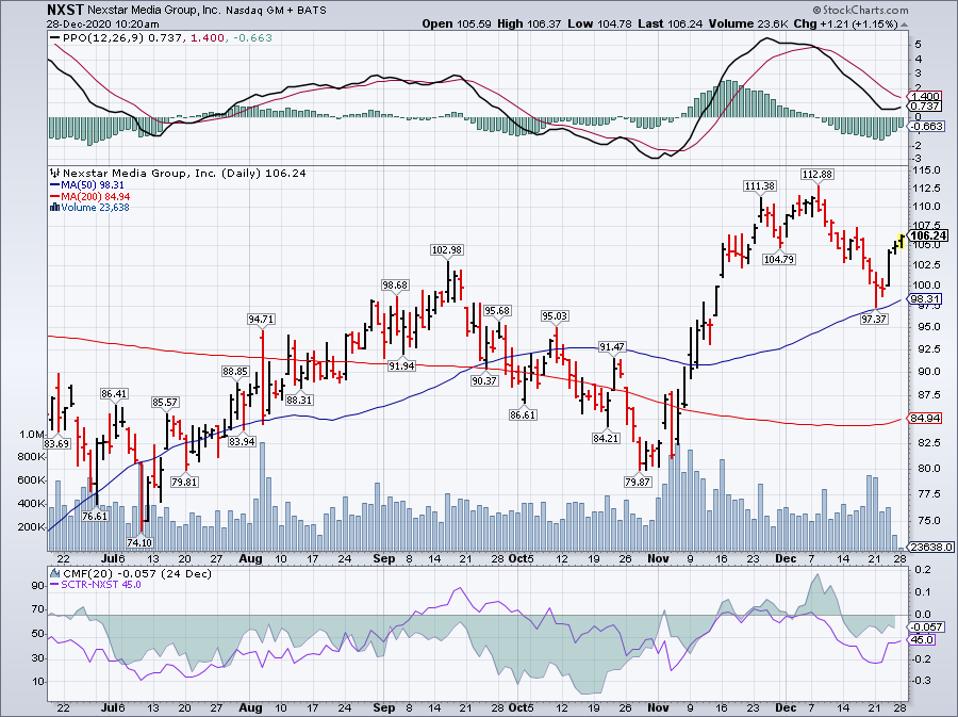
Task: Click the 90.37 price annotation
Action: [x=484, y=380]
